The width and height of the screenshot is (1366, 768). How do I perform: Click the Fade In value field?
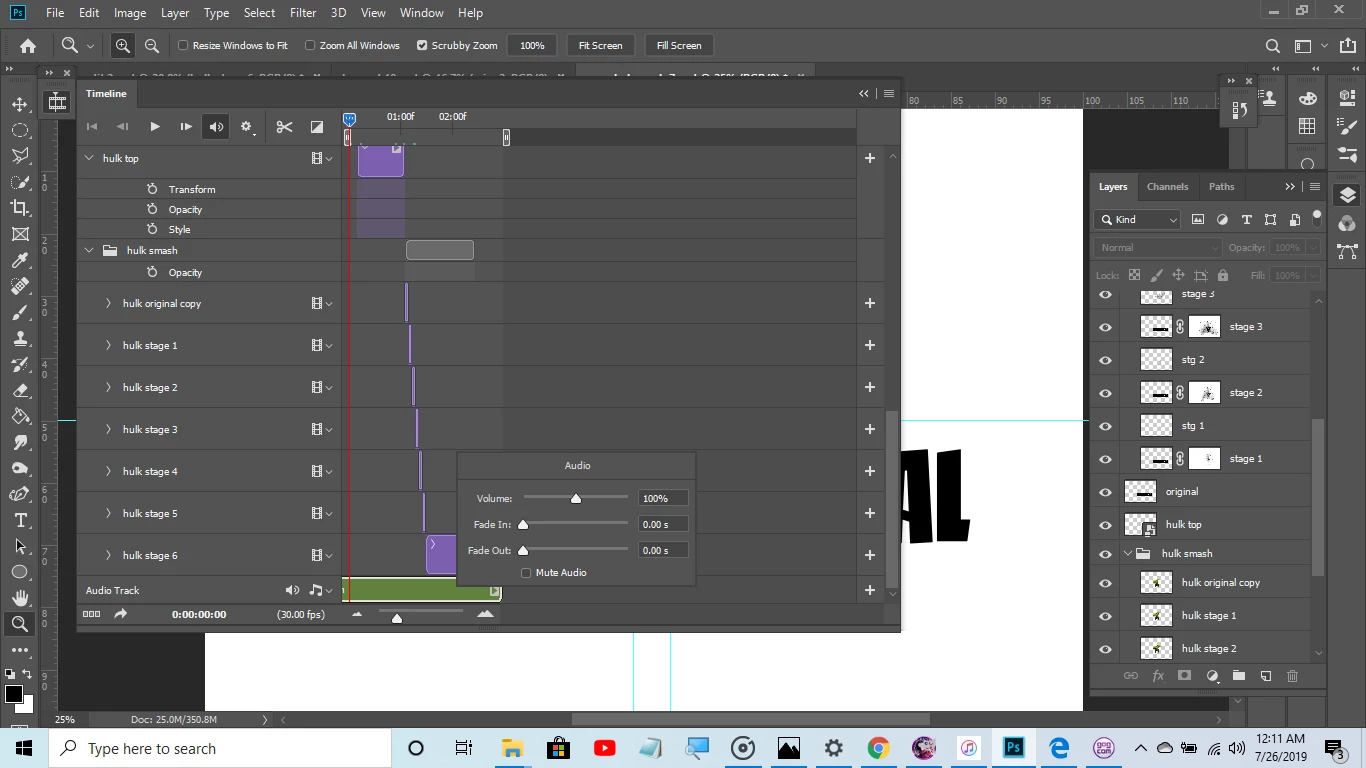tap(663, 524)
